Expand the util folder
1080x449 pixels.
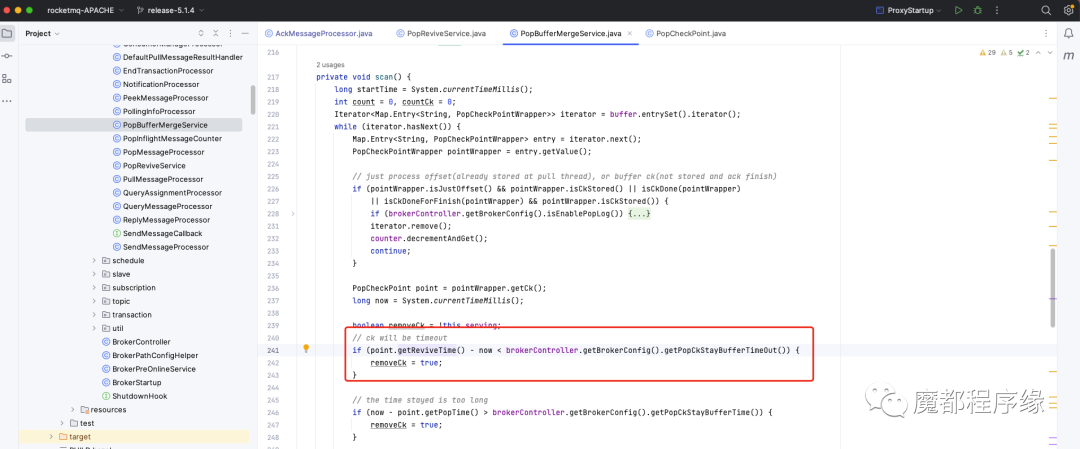click(x=94, y=328)
